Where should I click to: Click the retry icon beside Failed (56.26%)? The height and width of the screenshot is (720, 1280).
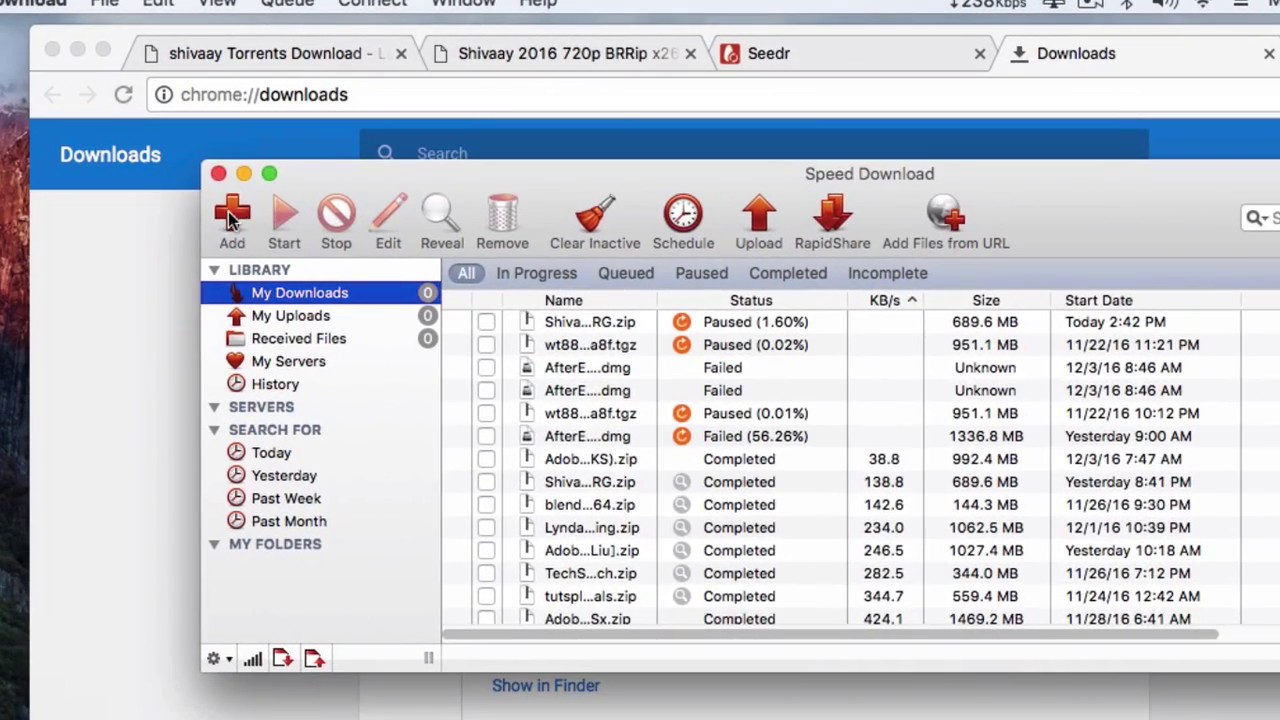(681, 436)
